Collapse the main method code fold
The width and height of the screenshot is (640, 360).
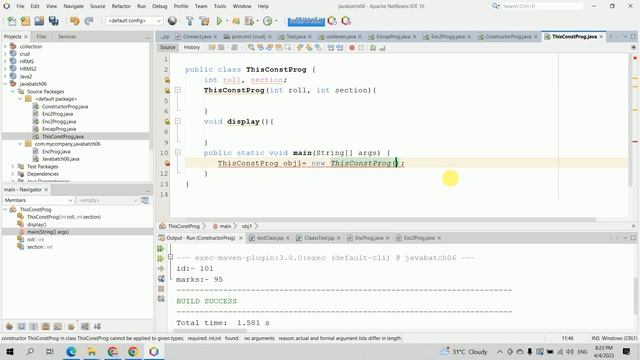click(x=178, y=152)
